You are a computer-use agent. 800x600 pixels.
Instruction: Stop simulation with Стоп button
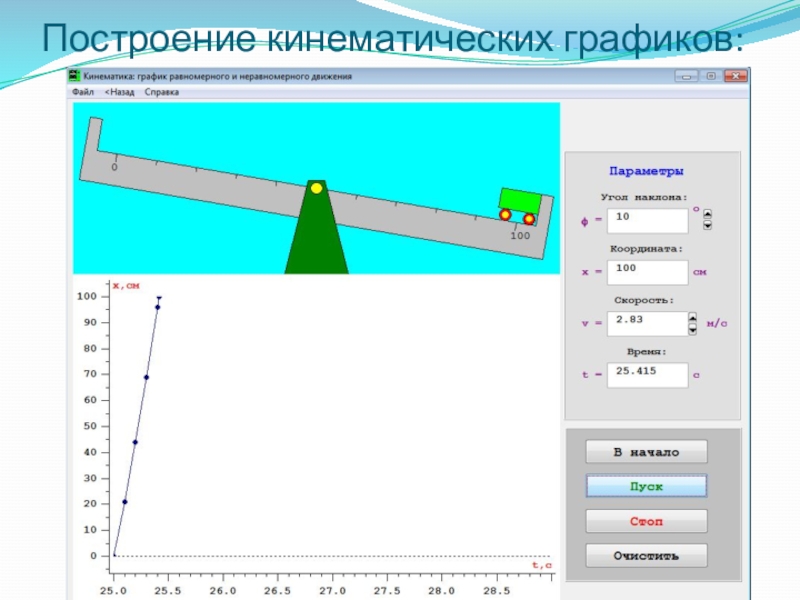(646, 521)
